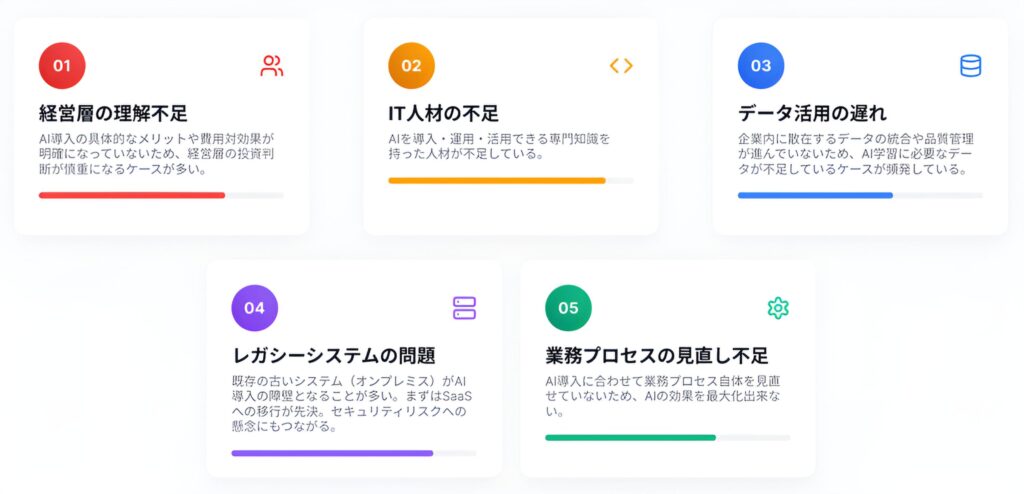Click the purple server icon
Viewport: 1024px width, 494px height.
pyautogui.click(x=464, y=308)
